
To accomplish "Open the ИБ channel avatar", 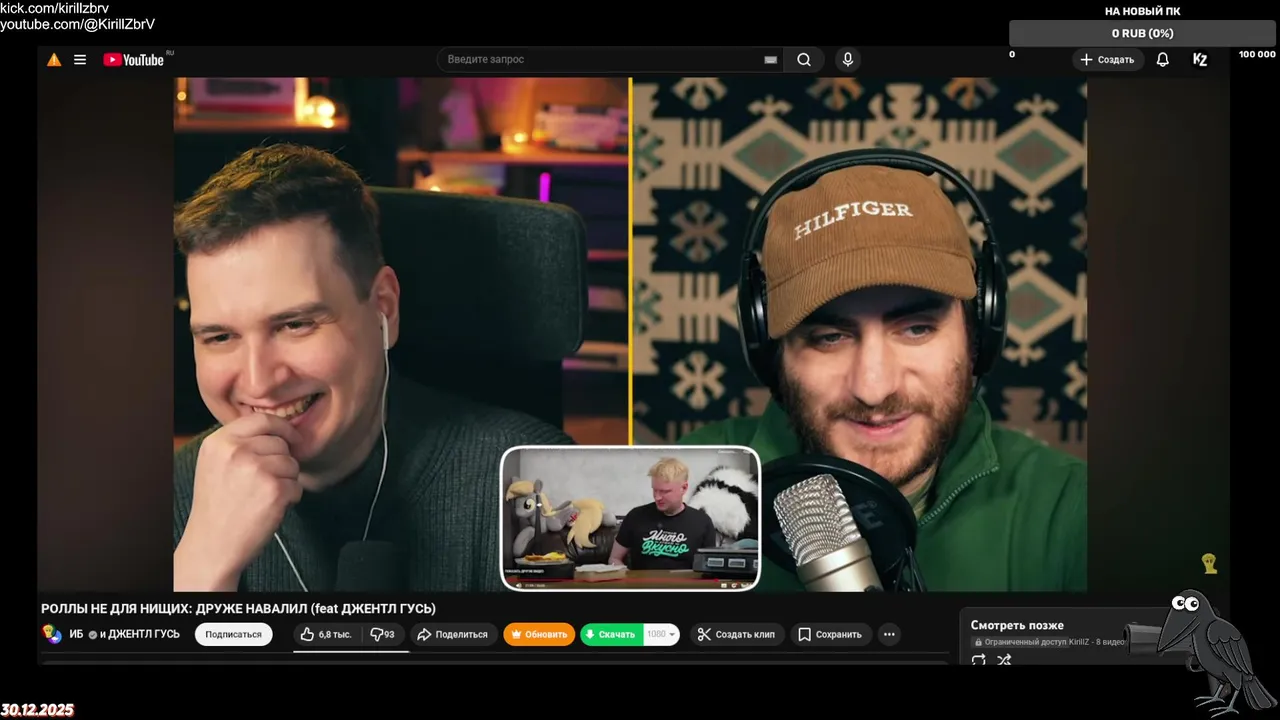I will 52,634.
